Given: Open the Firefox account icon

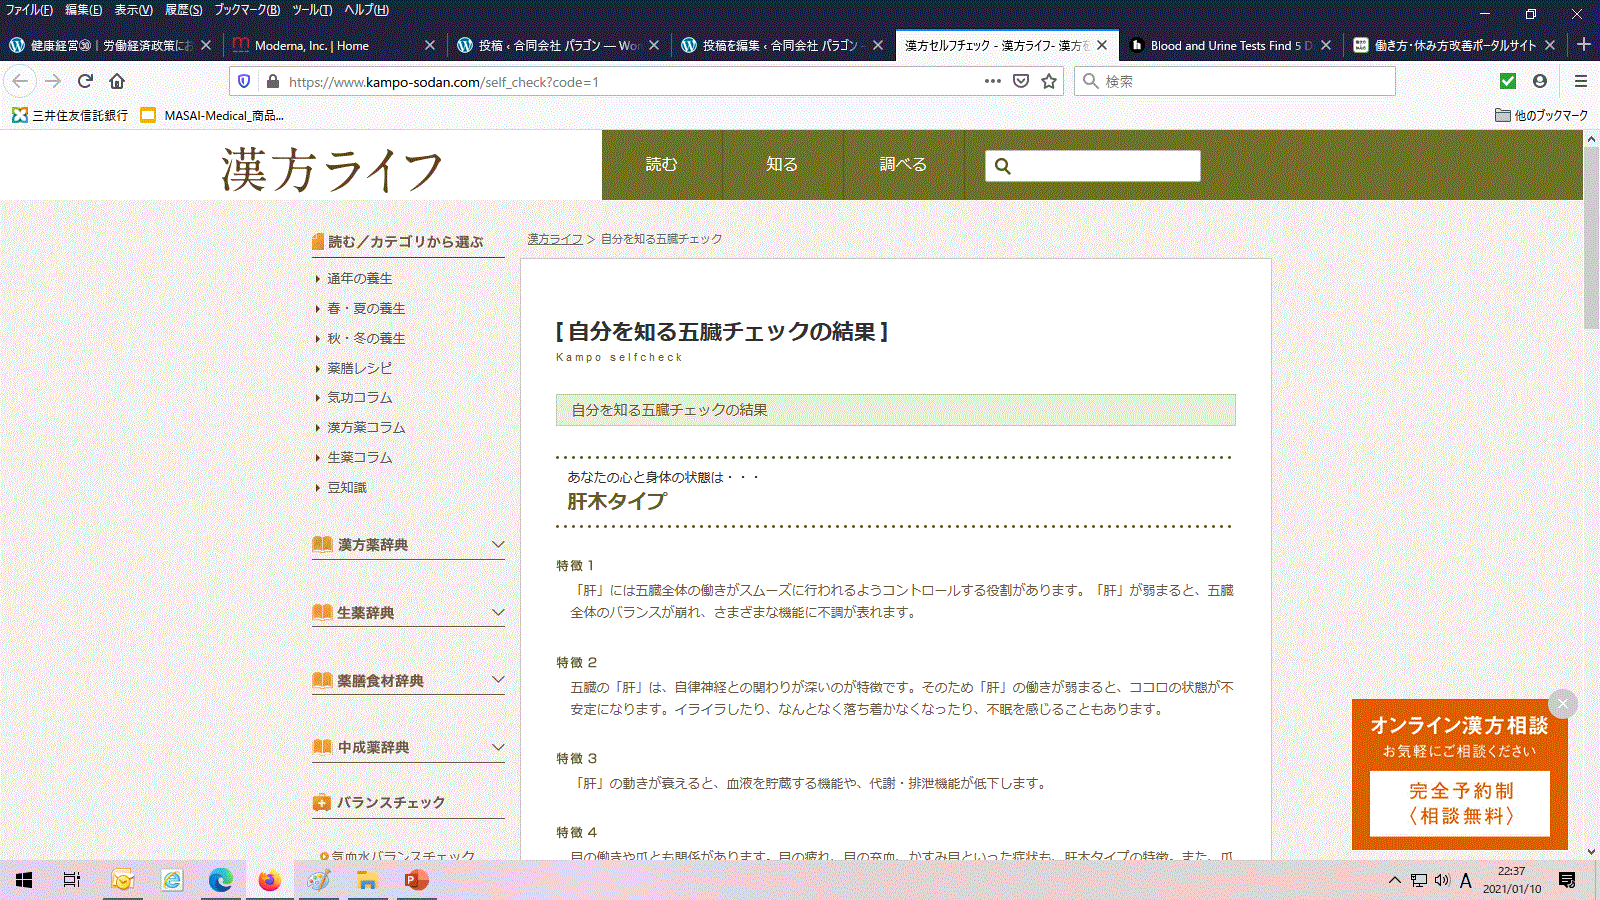Looking at the screenshot, I should [1540, 81].
